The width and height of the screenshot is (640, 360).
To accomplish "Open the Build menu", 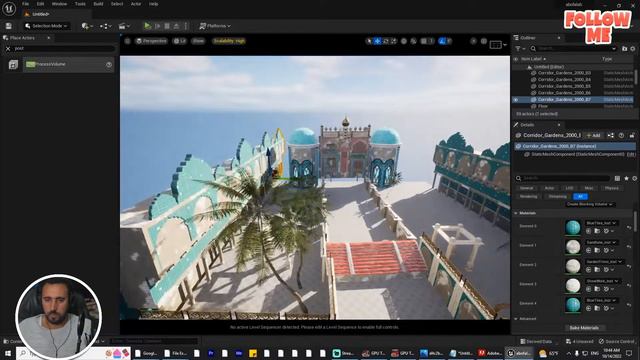I will point(98,4).
